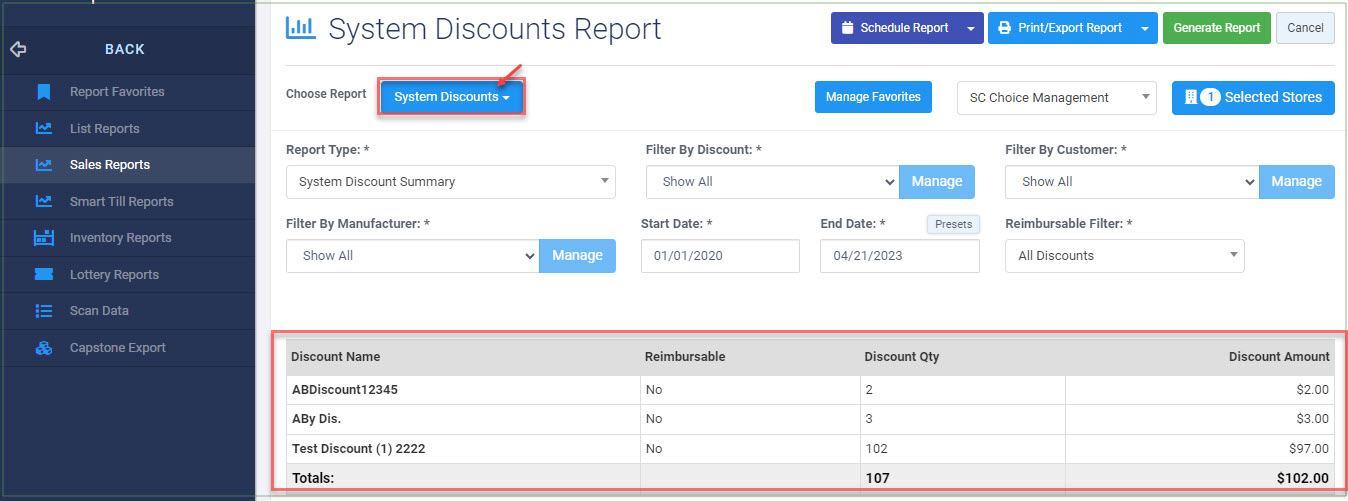Screen dimensions: 1348x501
Task: Open the System Discounts report chooser
Action: tap(452, 97)
